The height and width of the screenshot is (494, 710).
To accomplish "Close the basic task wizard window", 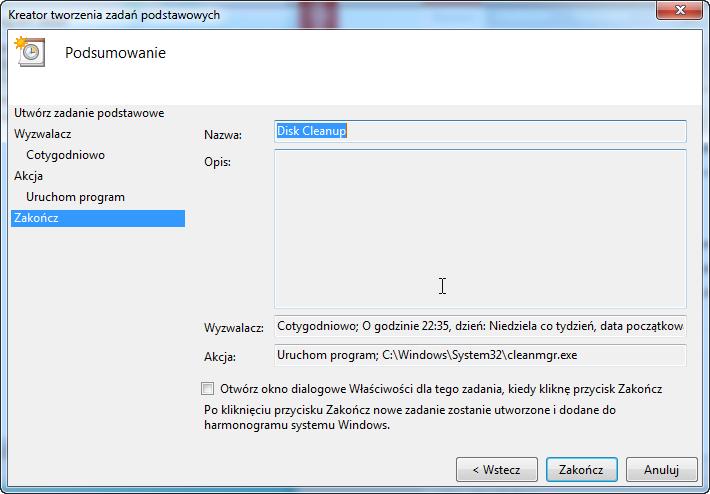I will pos(680,10).
